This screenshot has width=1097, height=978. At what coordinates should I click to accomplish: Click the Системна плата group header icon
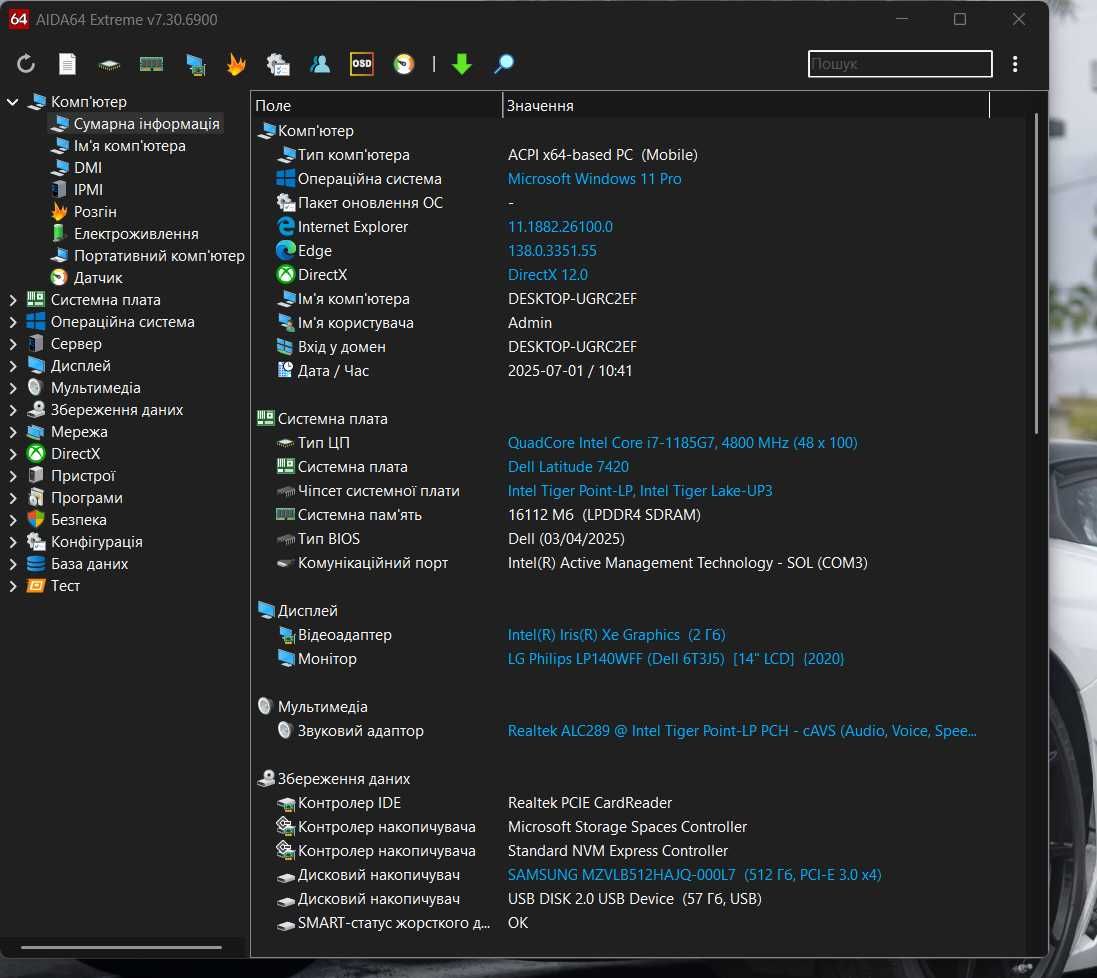[x=266, y=418]
